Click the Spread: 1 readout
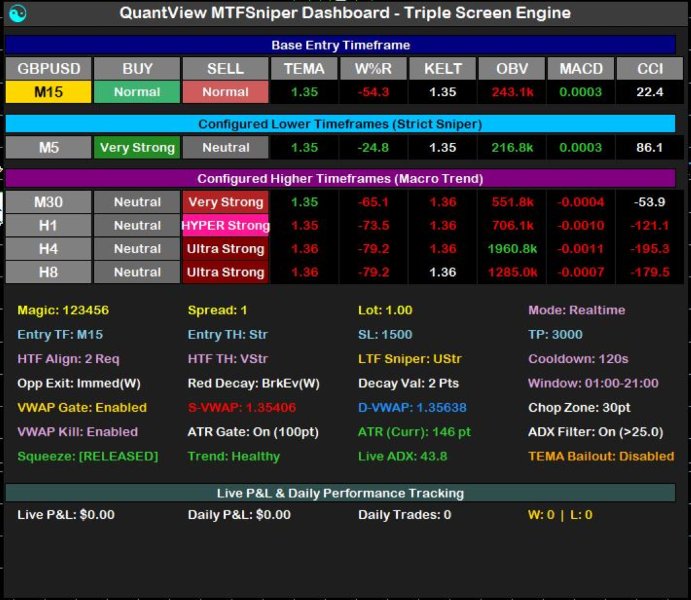This screenshot has width=691, height=600. [x=217, y=310]
